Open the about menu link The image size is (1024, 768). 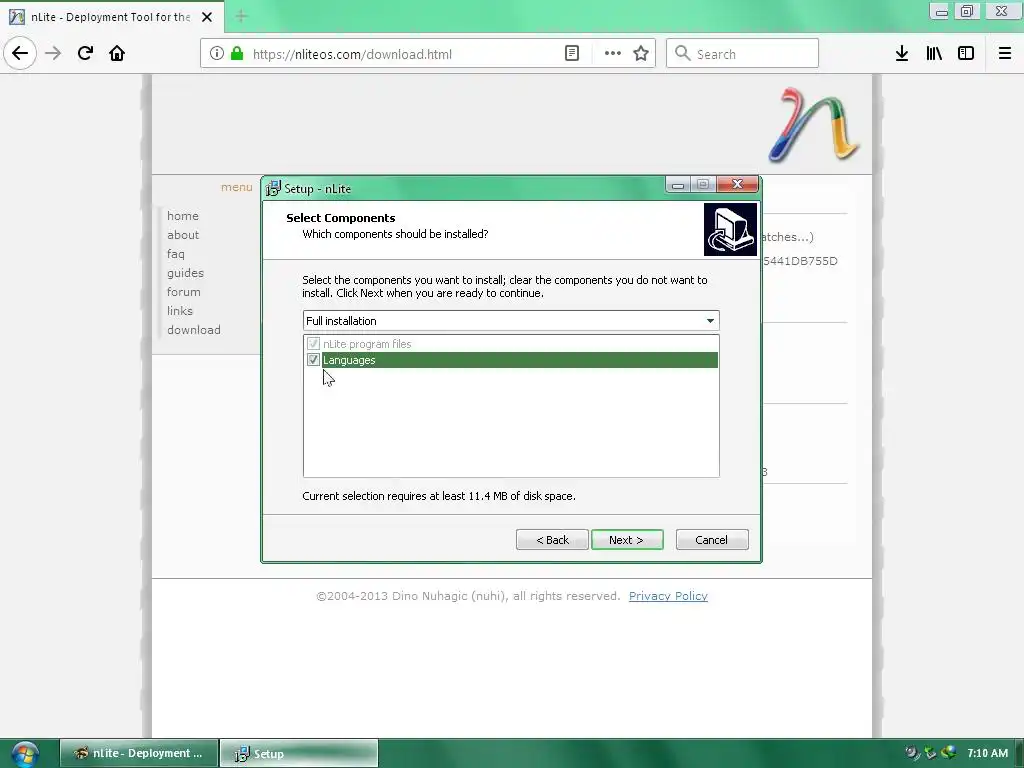[183, 234]
